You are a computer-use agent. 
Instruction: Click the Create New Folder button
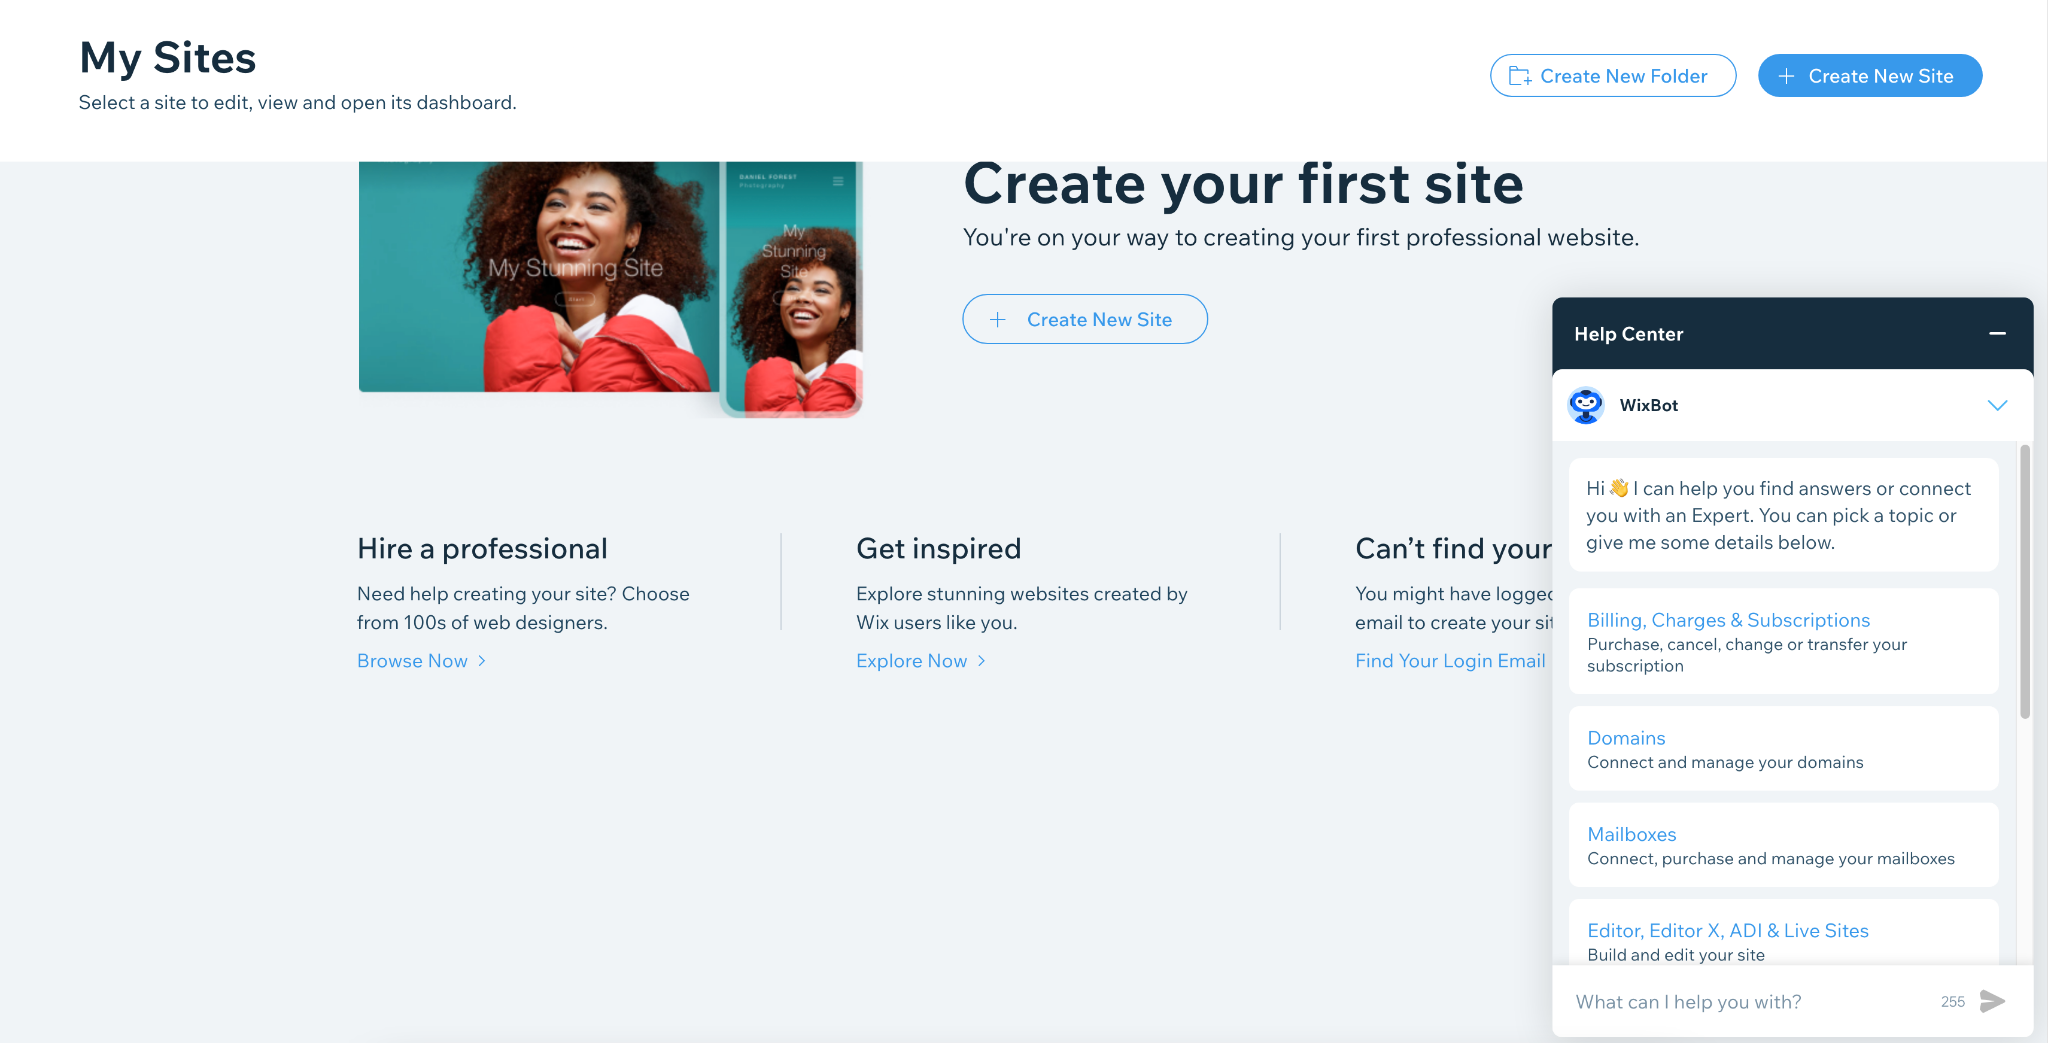[x=1612, y=76]
